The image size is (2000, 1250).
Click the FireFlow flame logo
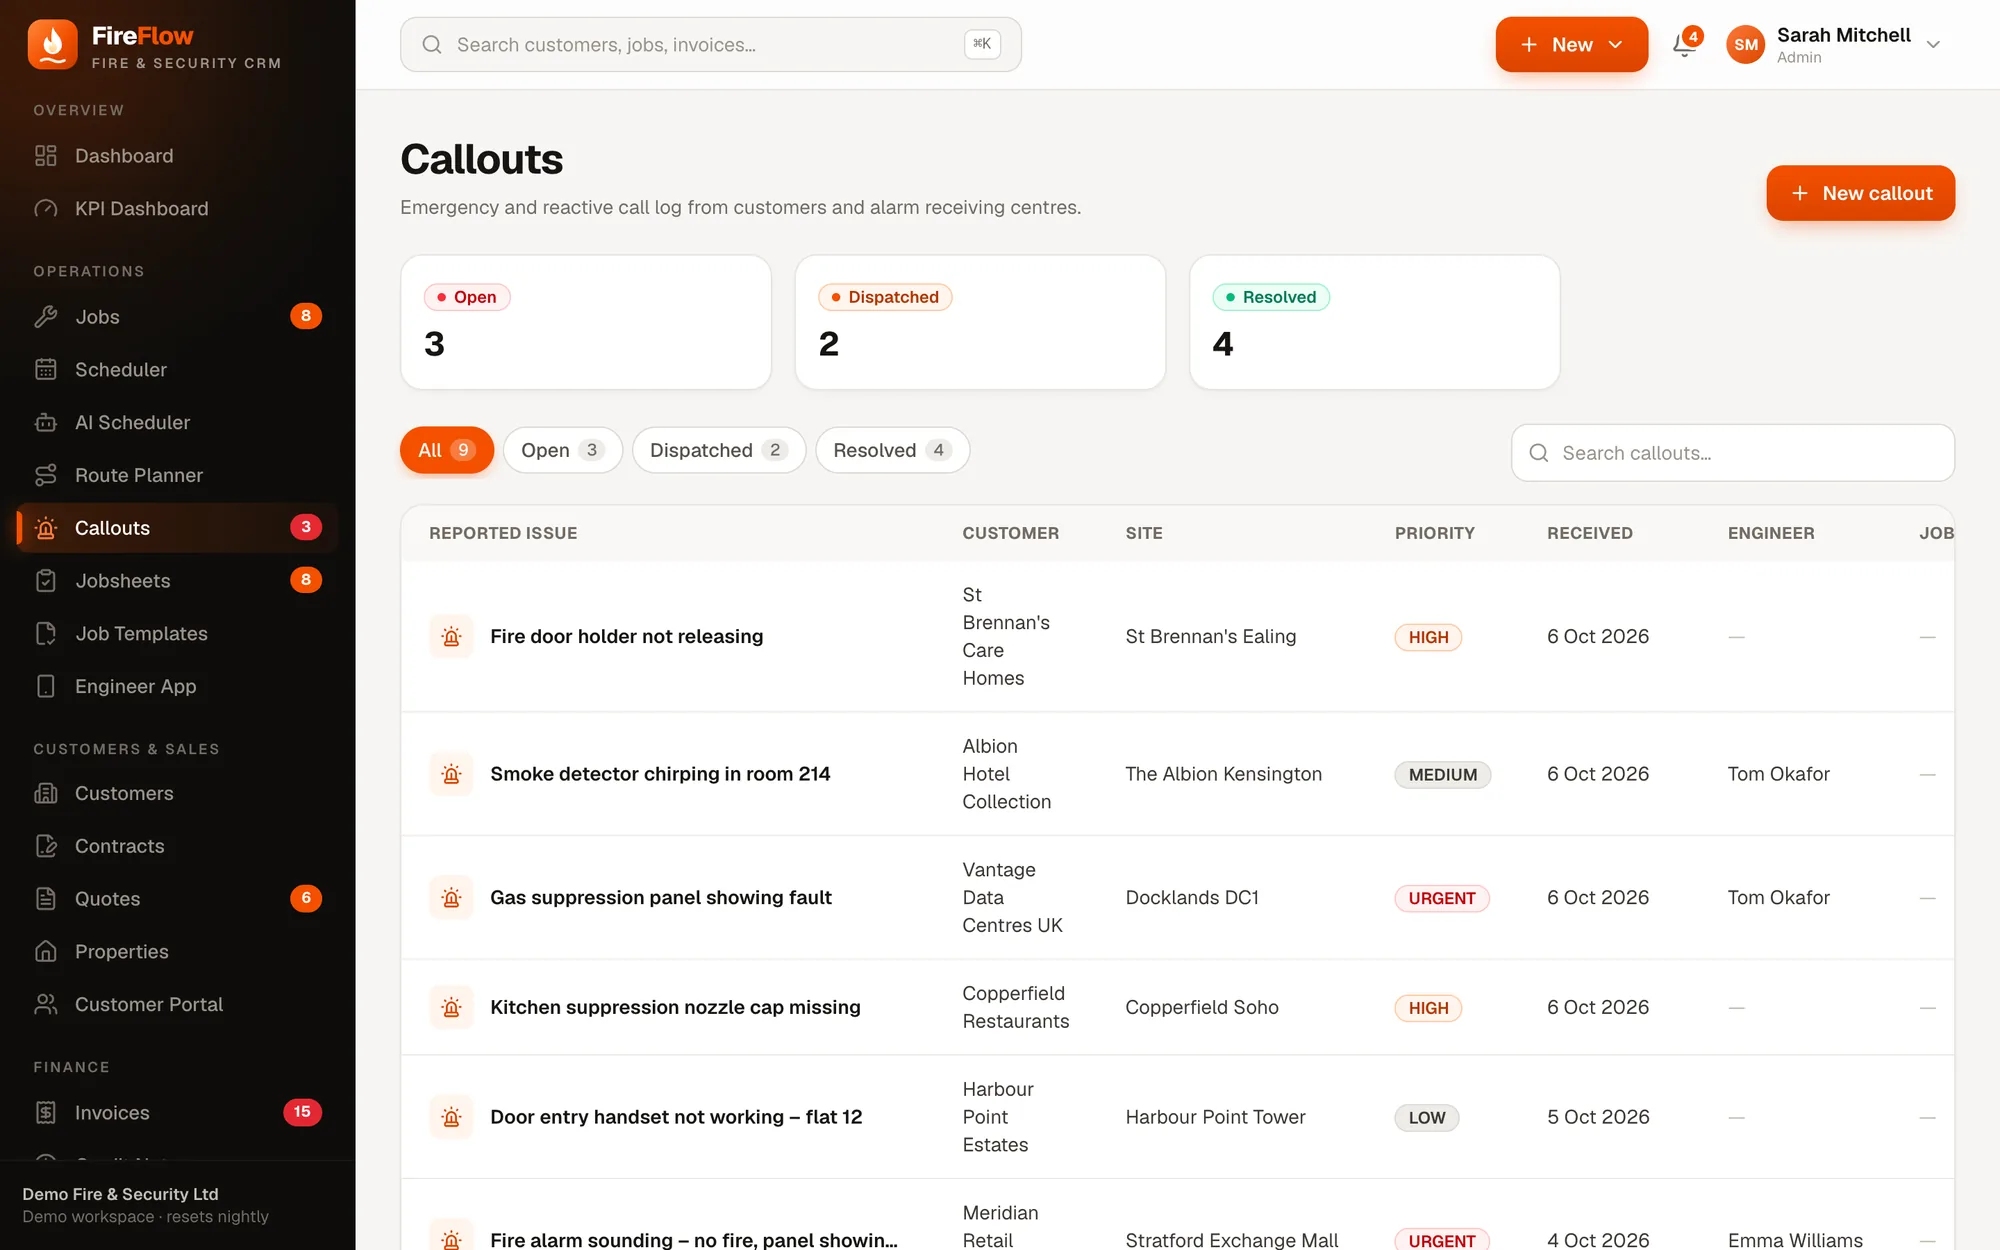(52, 44)
